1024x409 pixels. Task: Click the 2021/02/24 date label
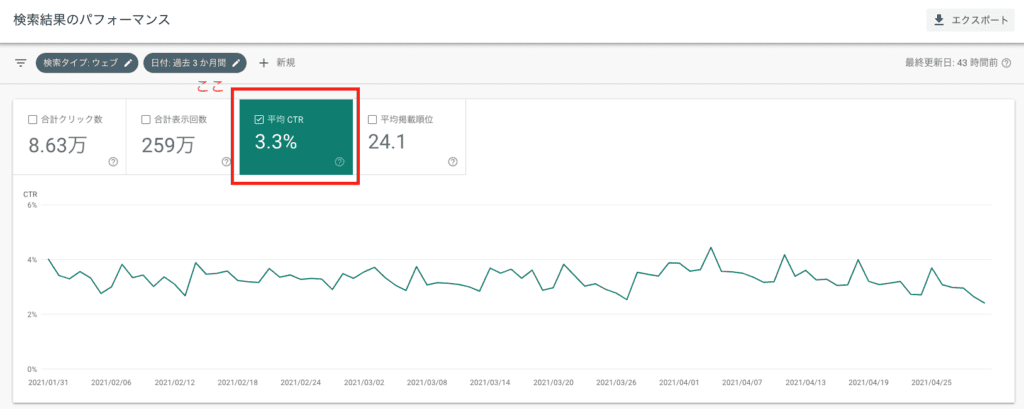click(x=300, y=383)
